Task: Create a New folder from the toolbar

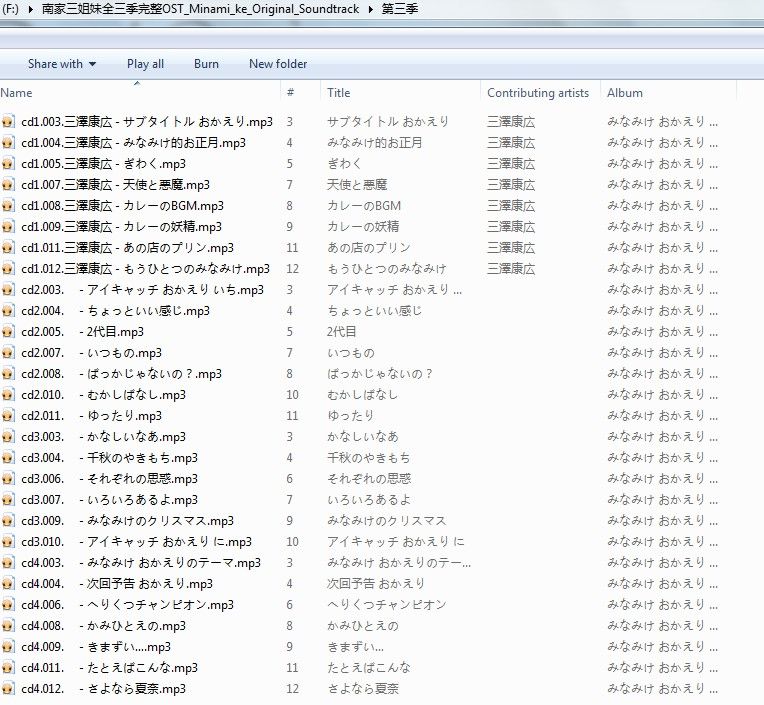Action: coord(278,64)
